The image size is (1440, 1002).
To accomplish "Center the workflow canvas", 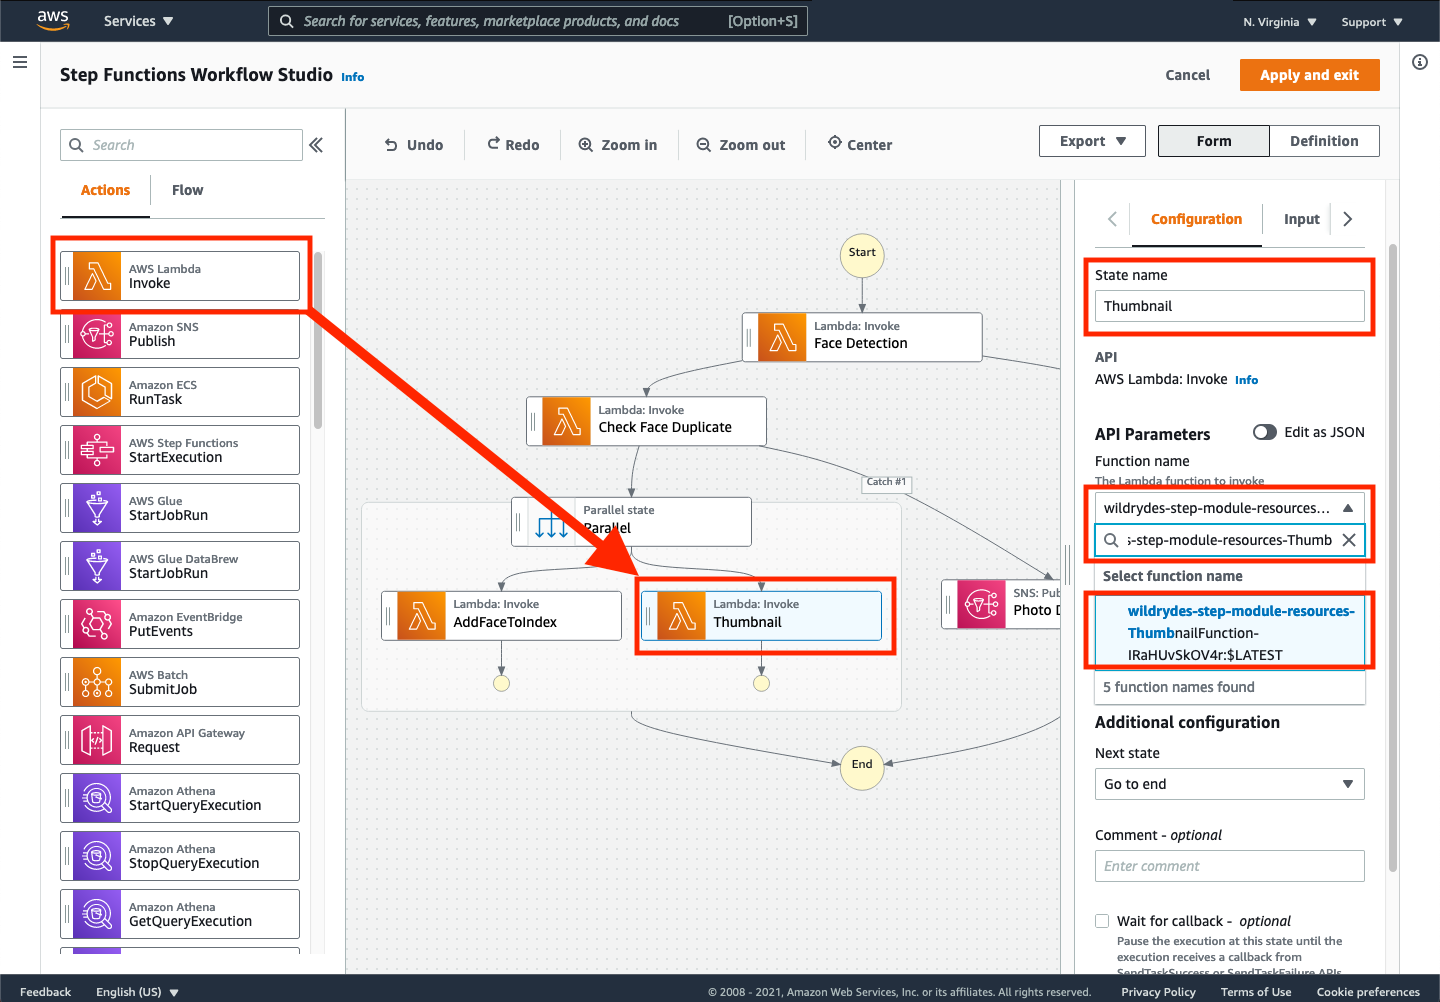I will click(x=860, y=144).
